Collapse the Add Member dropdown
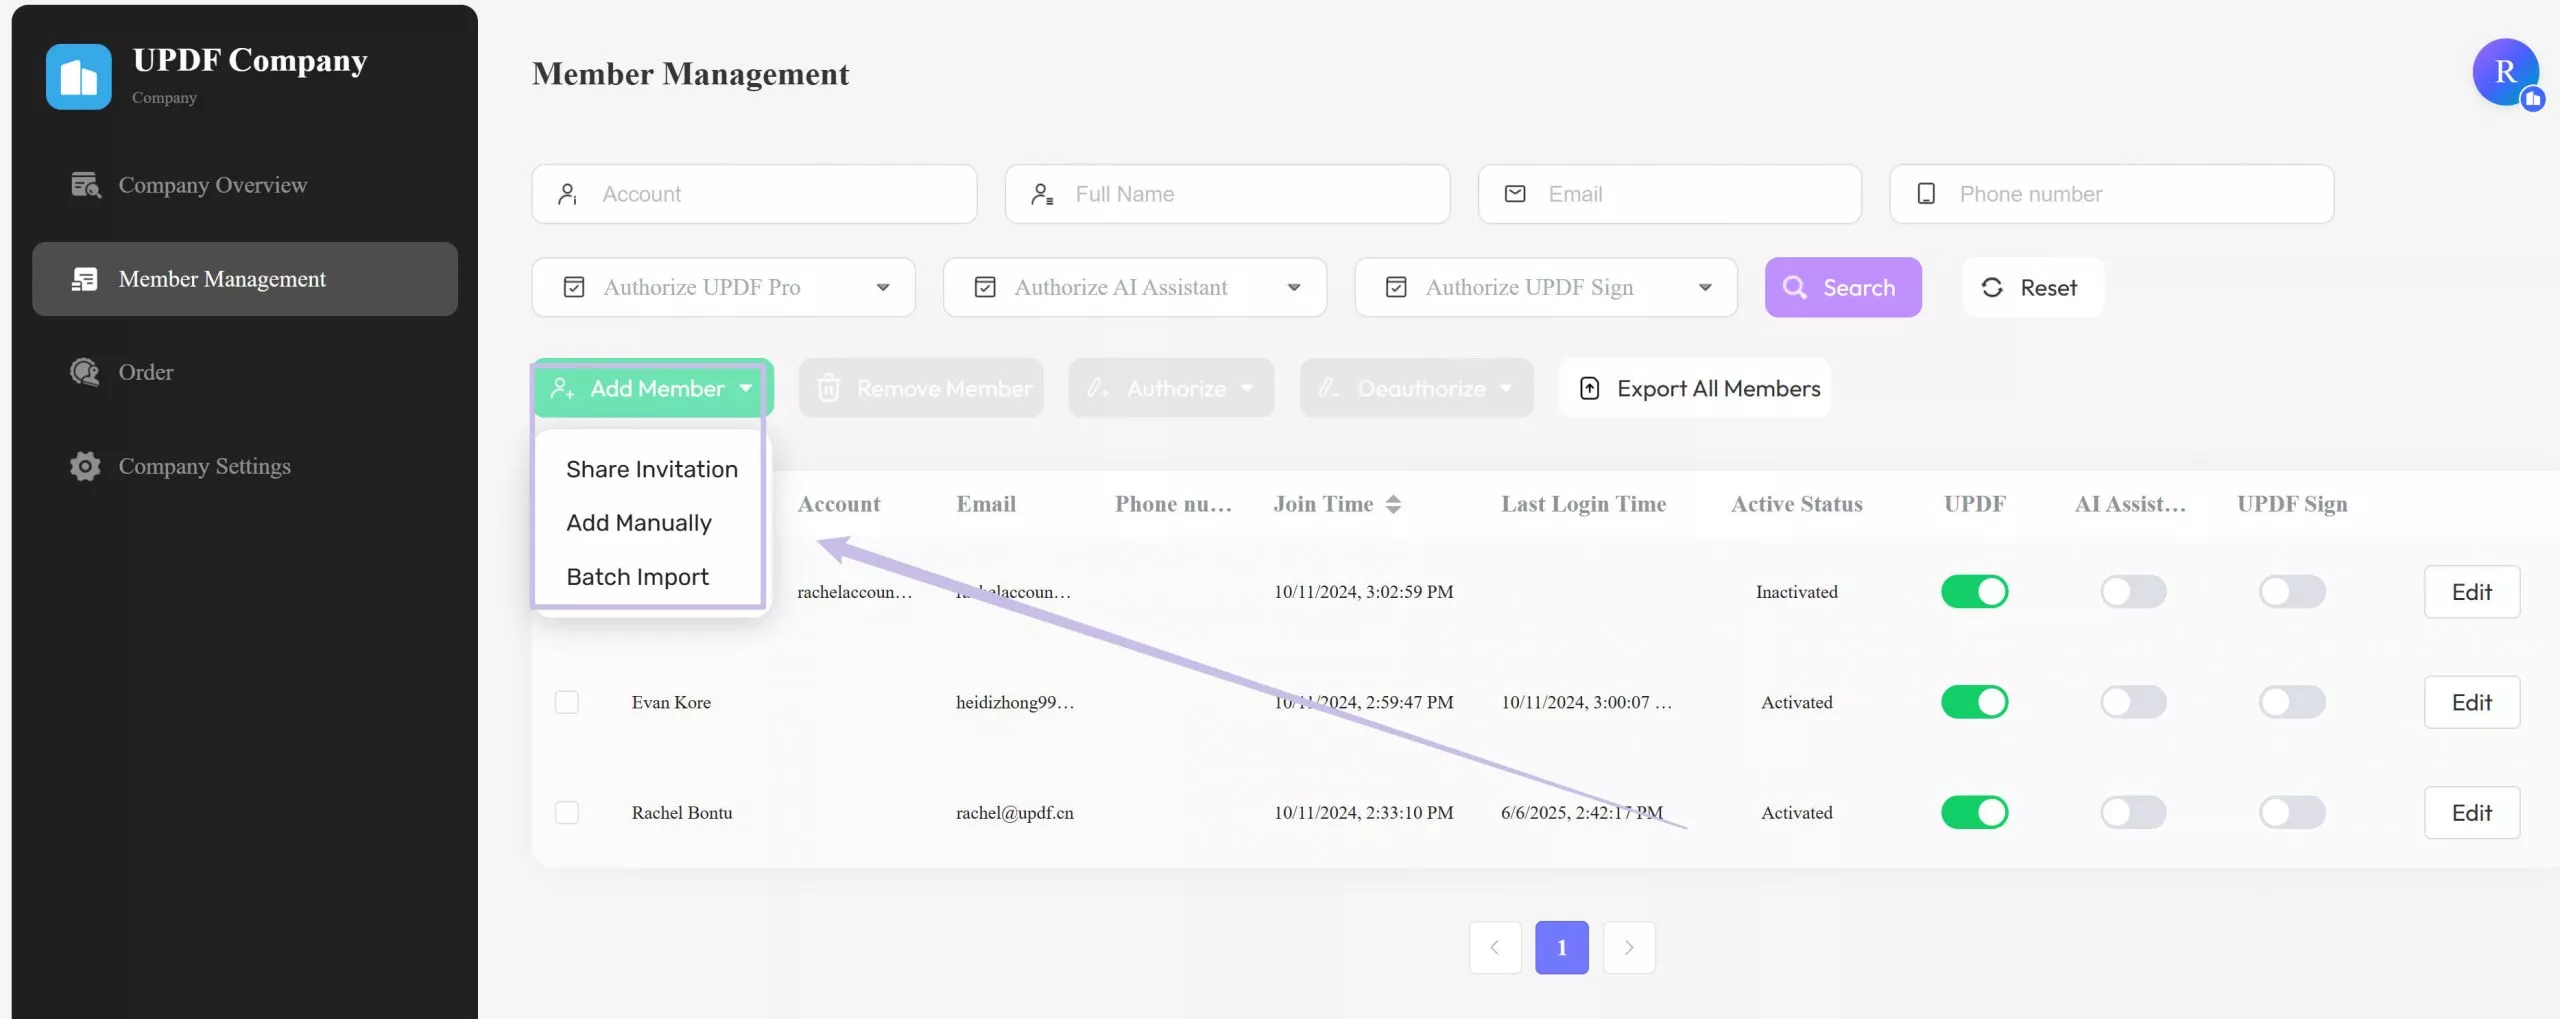This screenshot has height=1019, width=2560. [x=745, y=388]
